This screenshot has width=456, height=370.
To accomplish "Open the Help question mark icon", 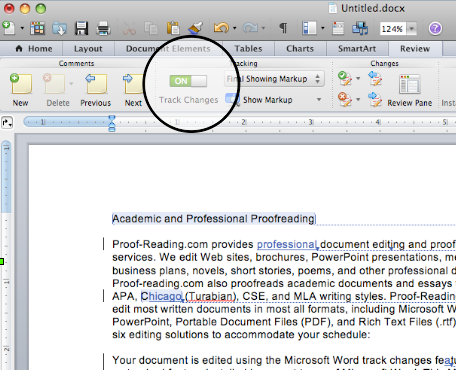I will (435, 28).
